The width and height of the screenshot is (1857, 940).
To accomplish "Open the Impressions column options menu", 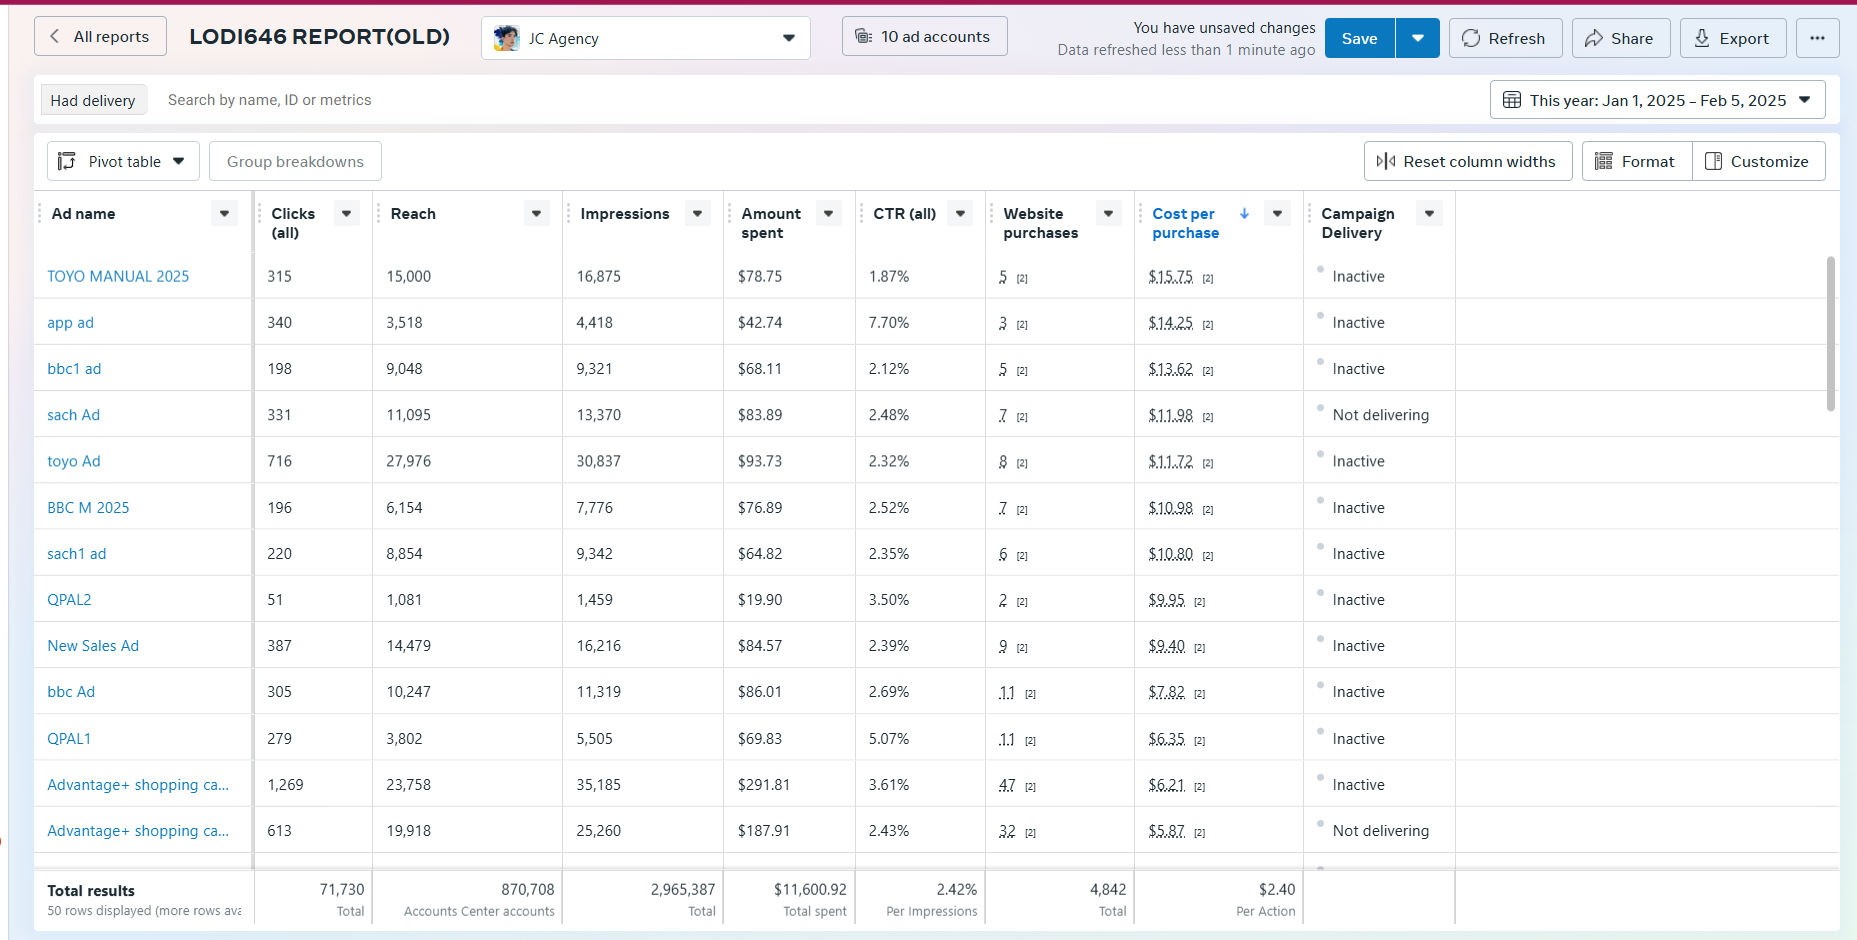I will (697, 213).
